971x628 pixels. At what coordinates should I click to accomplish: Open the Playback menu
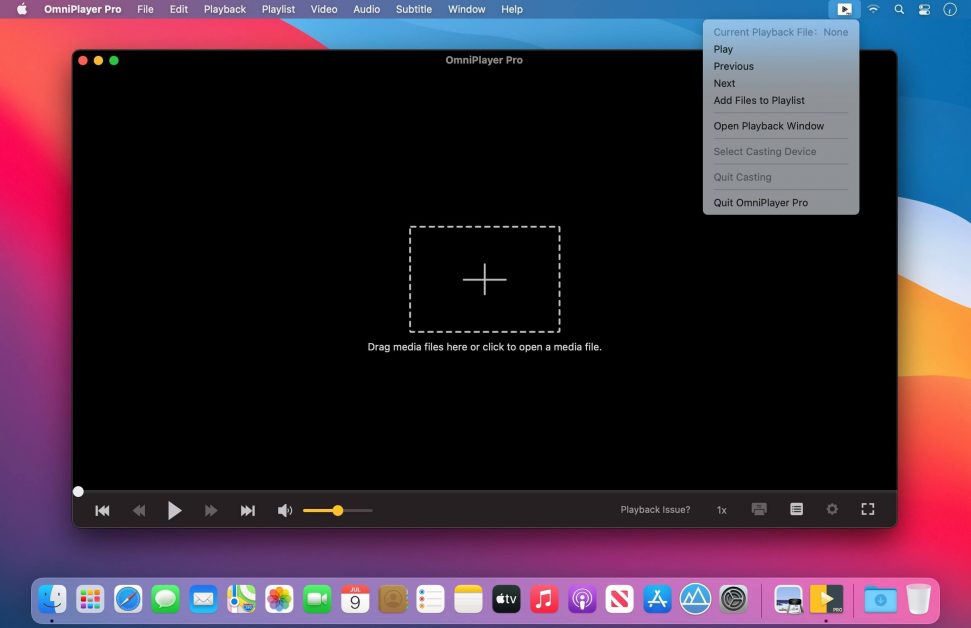(224, 9)
